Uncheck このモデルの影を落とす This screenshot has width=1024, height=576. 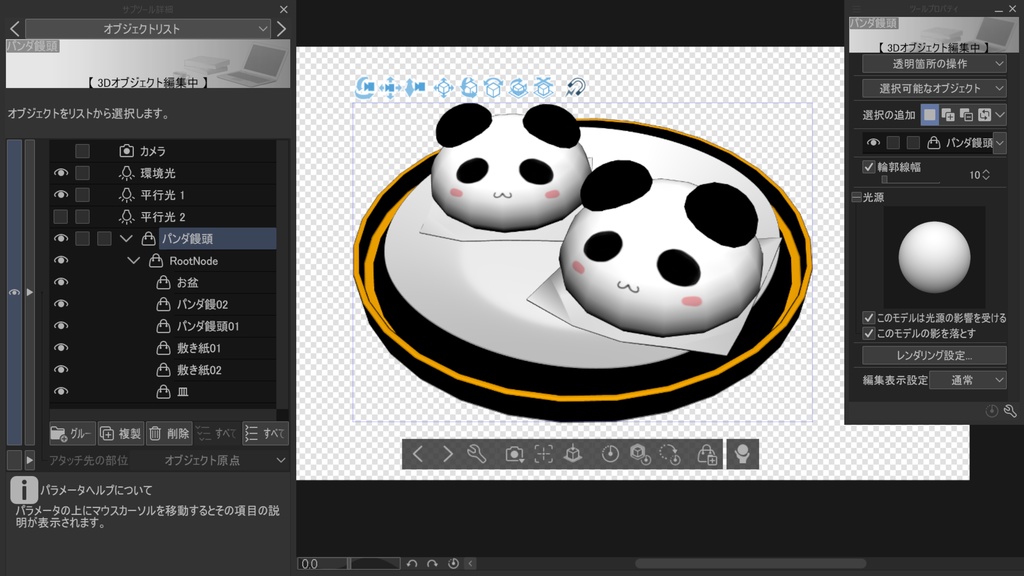point(869,334)
